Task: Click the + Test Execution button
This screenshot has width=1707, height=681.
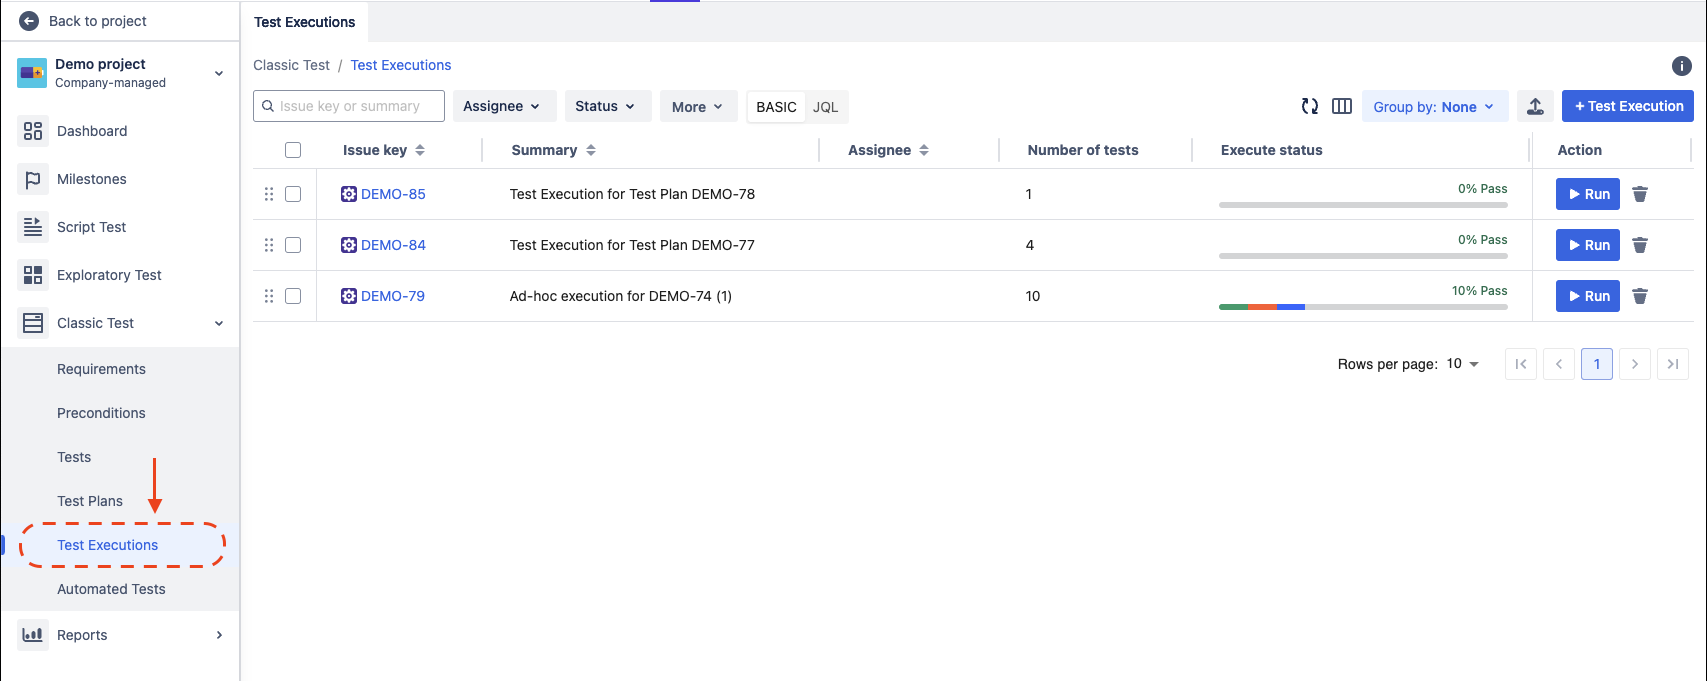Action: 1628,106
